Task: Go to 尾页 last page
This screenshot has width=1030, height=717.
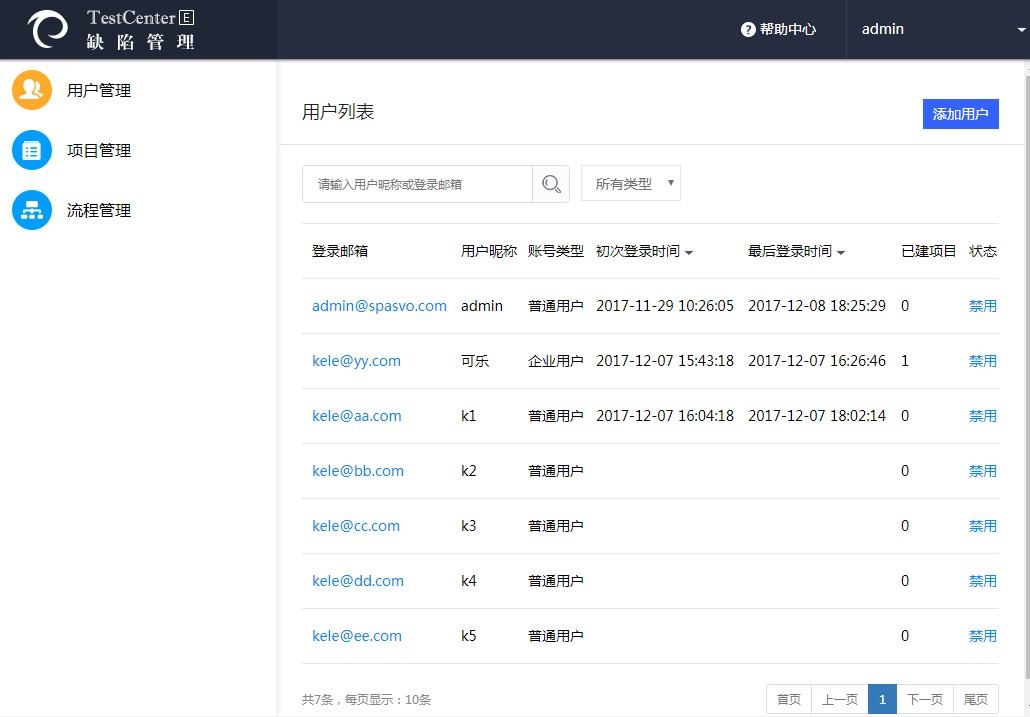Action: [975, 699]
